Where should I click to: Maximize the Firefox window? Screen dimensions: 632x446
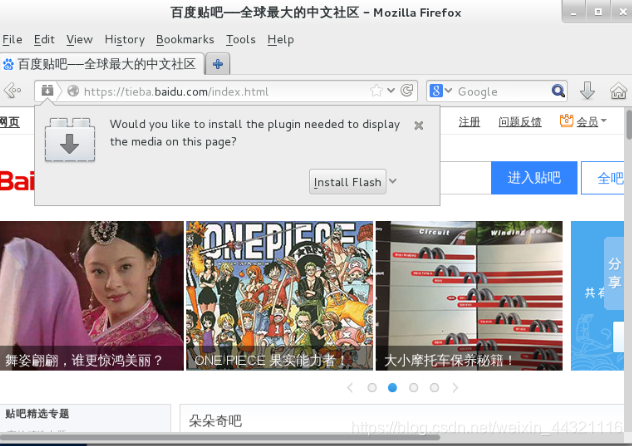599,12
